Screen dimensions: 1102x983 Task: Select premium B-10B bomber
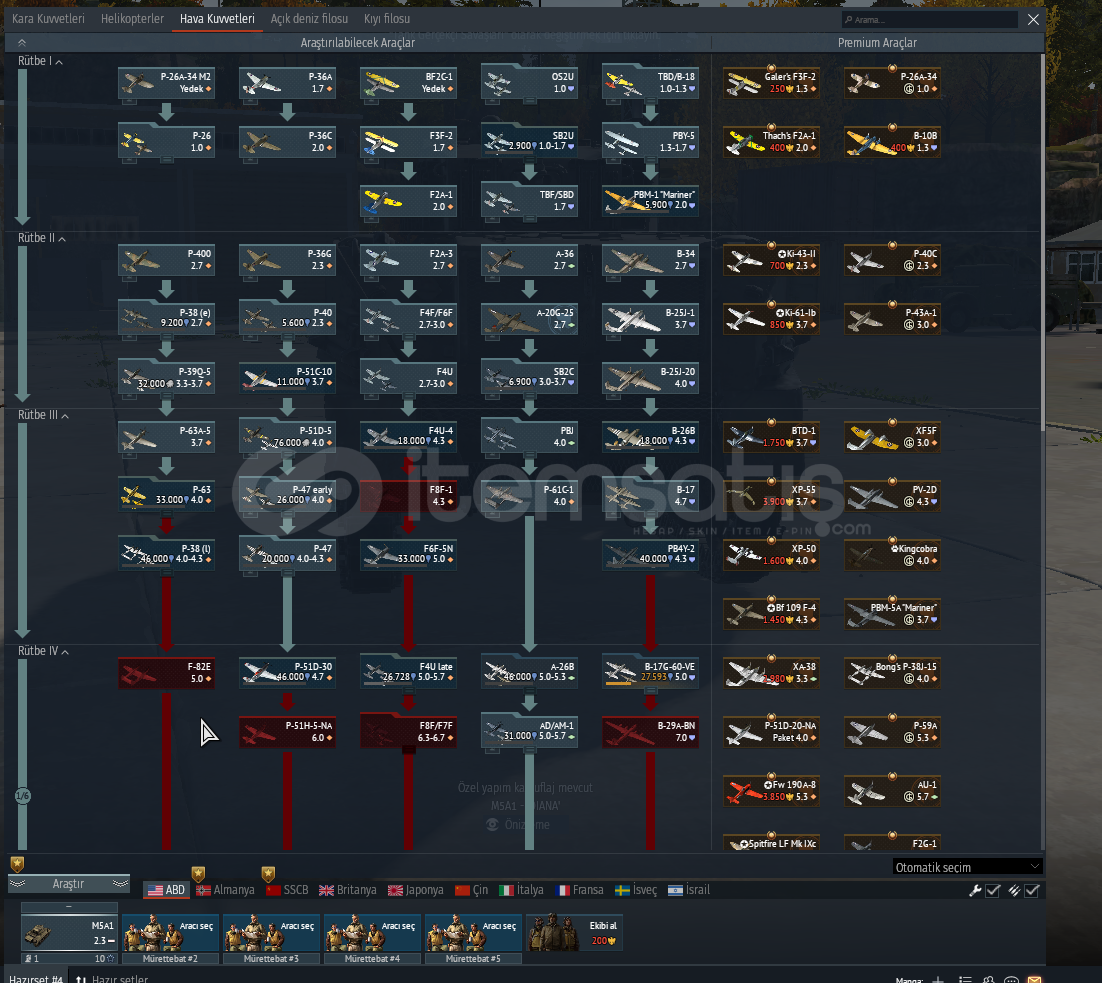click(893, 142)
